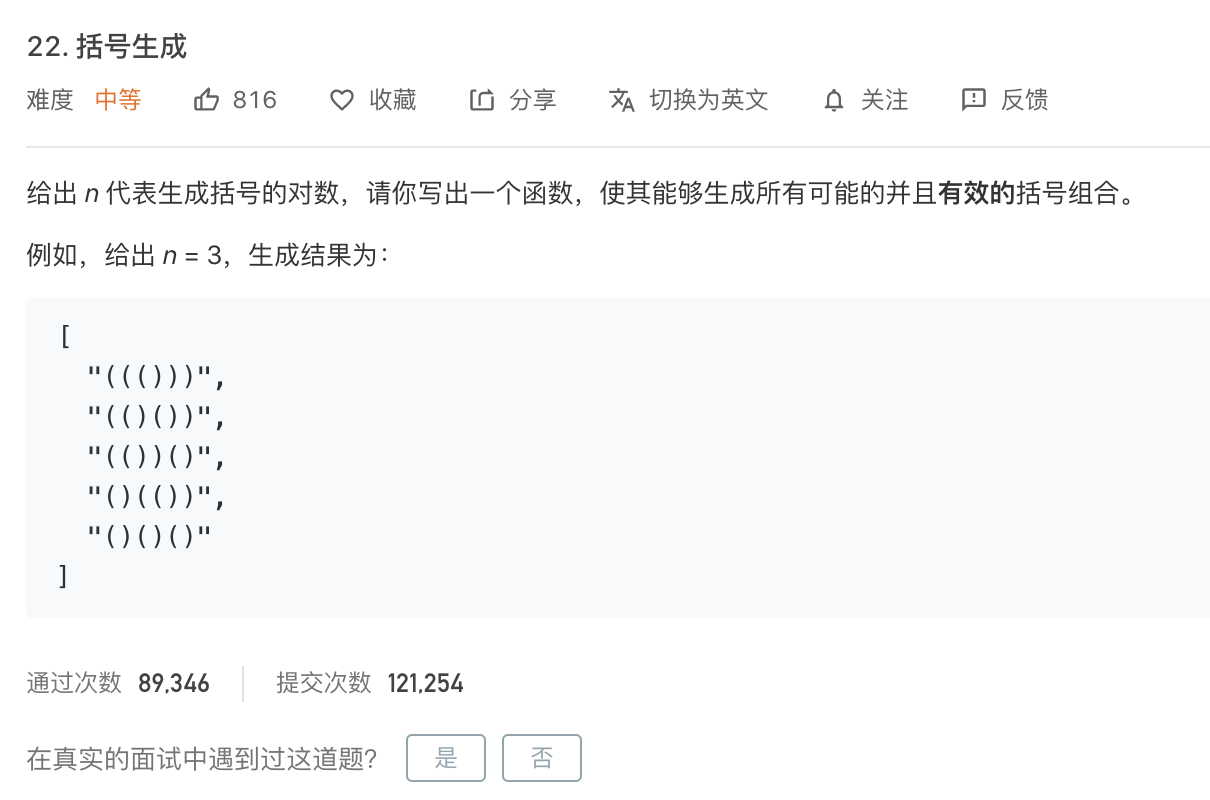This screenshot has width=1210, height=800.
Task: Click the title 22. 括号生成
Action: (x=107, y=47)
